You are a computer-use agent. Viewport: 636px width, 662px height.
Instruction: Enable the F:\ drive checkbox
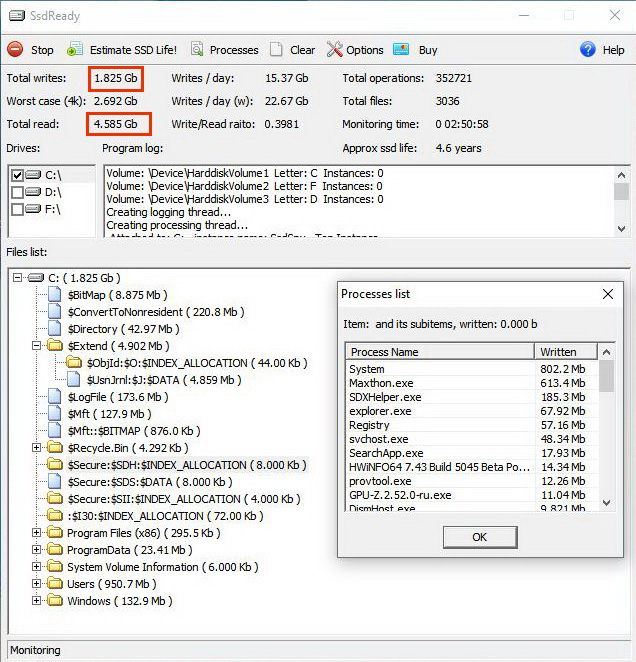pyautogui.click(x=17, y=209)
